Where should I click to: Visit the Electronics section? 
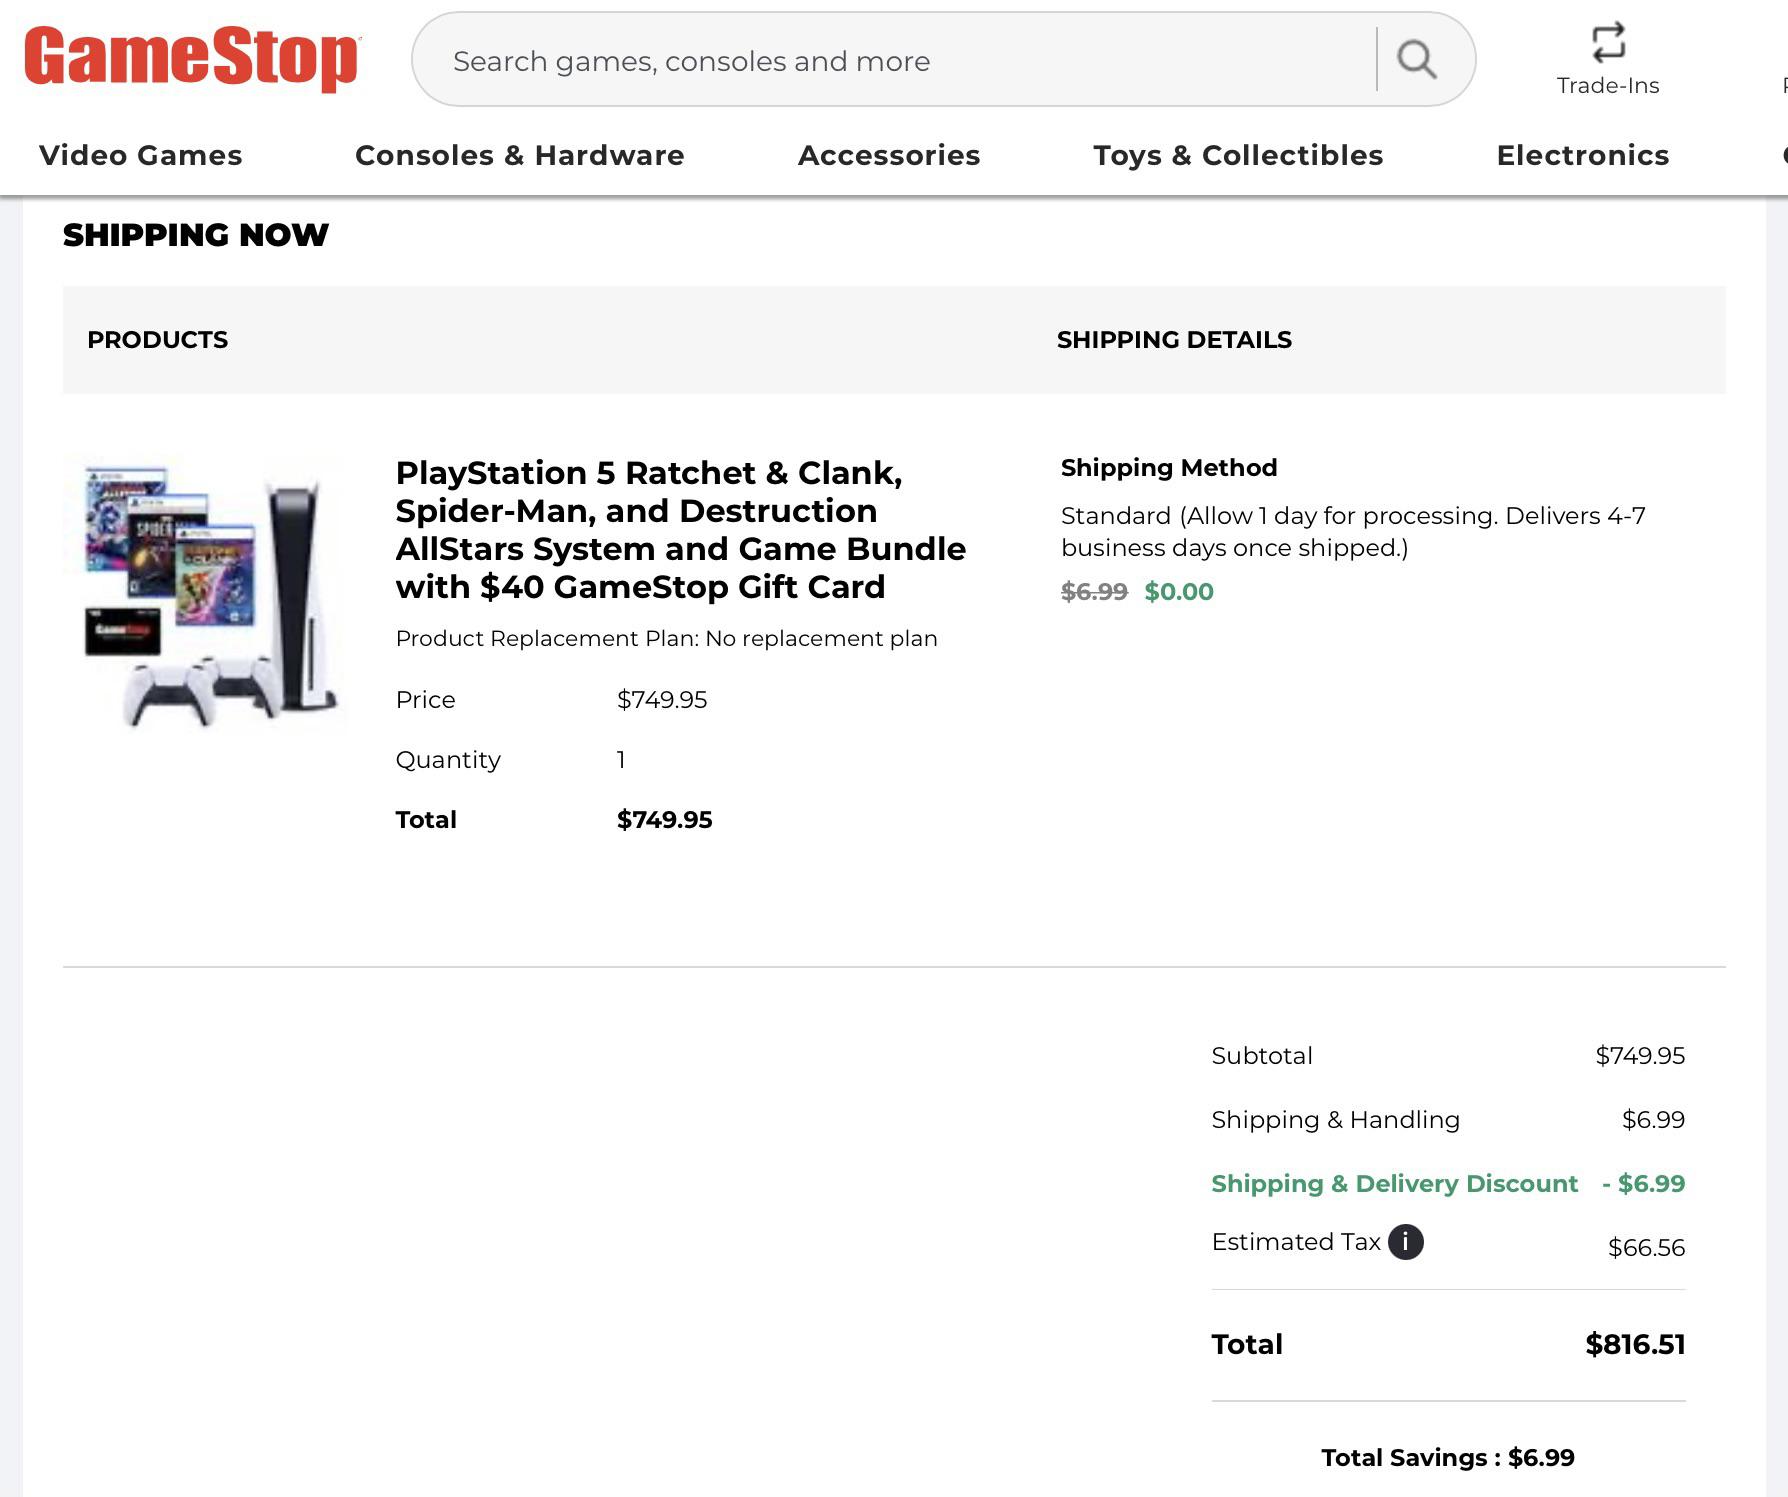tap(1582, 155)
